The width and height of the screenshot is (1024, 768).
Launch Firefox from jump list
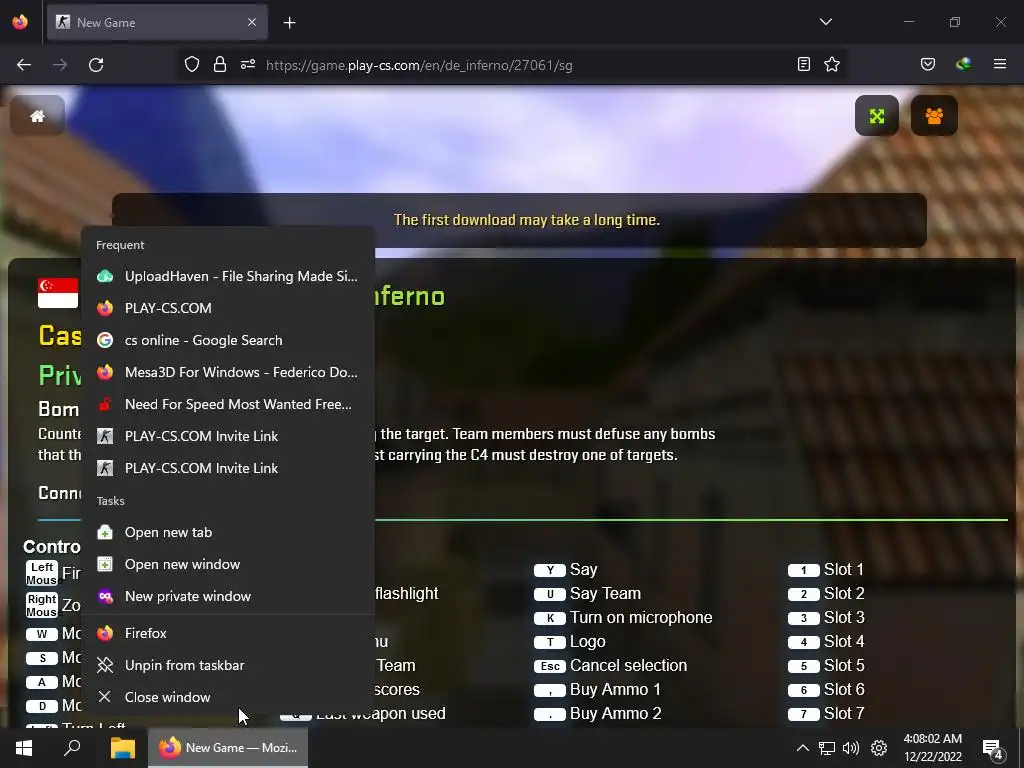click(x=228, y=633)
